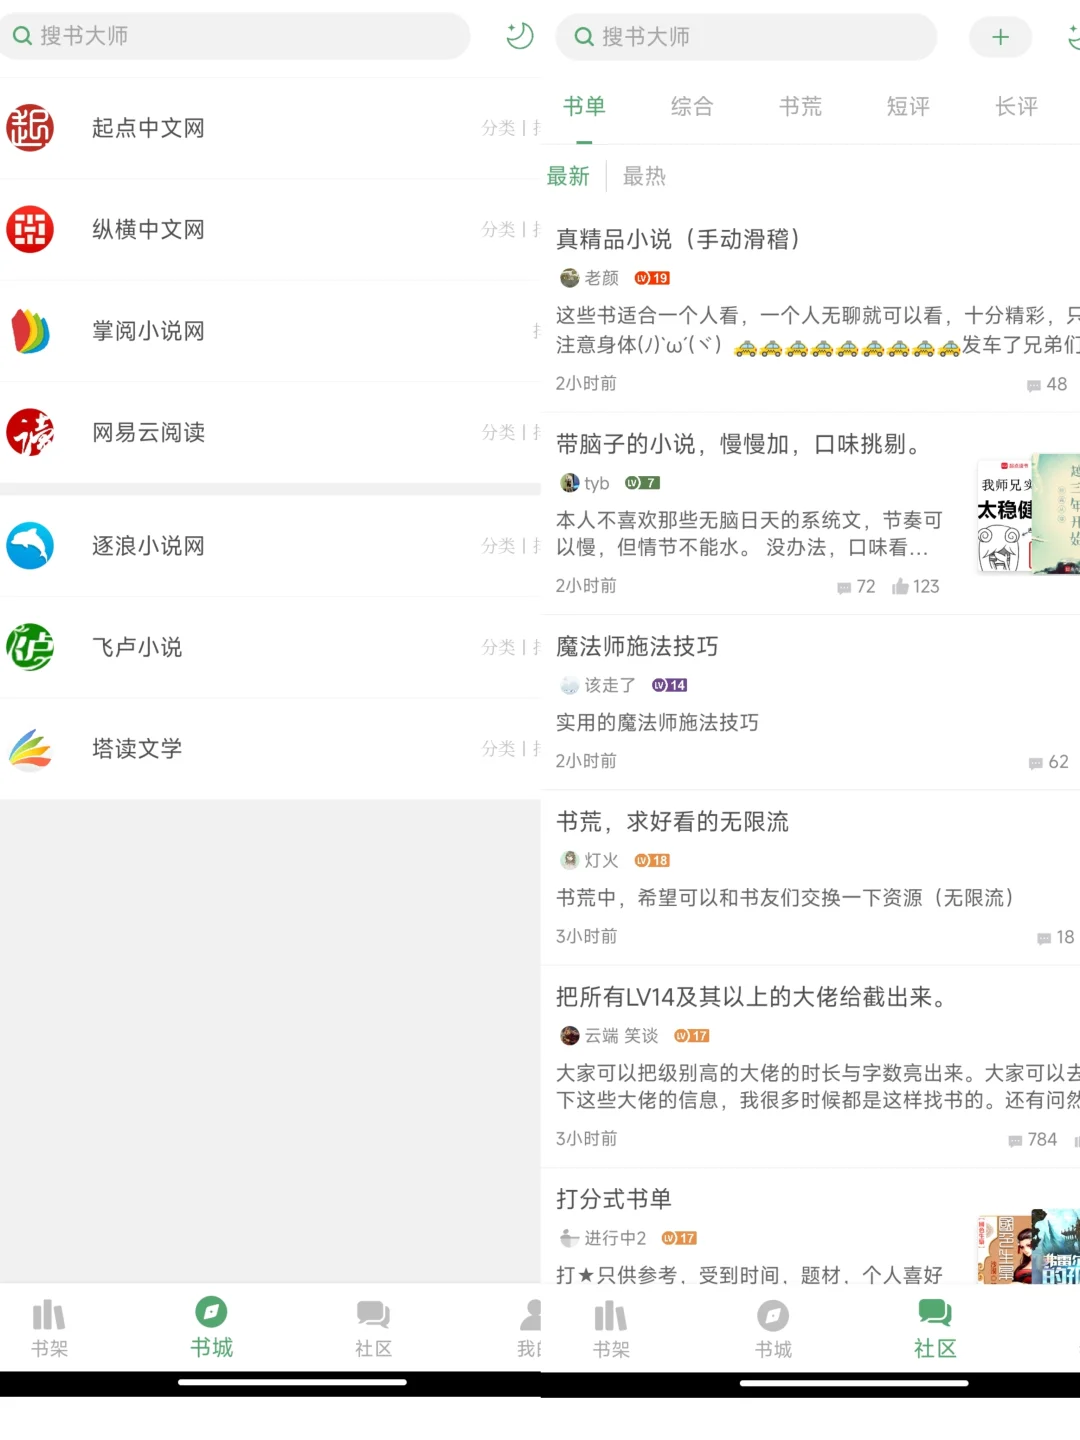Tap the NetEase Cloud Reading (网易云阅读) logo
The height and width of the screenshot is (1440, 1080).
[30, 432]
